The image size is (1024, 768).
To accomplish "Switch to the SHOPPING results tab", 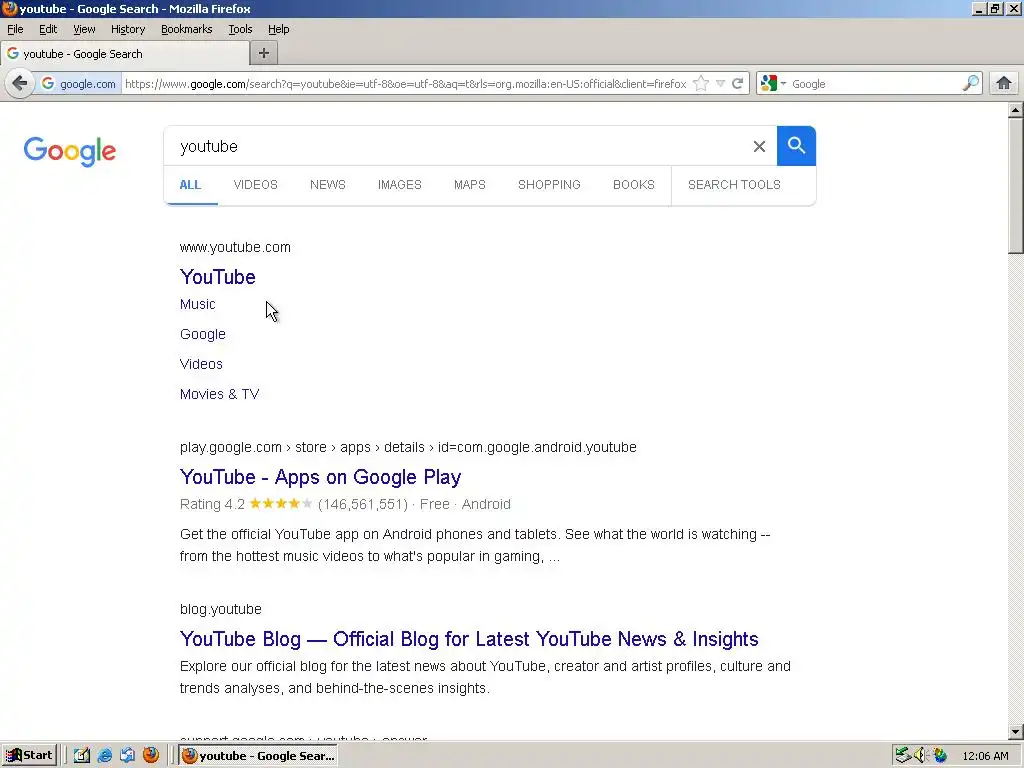I will (549, 185).
